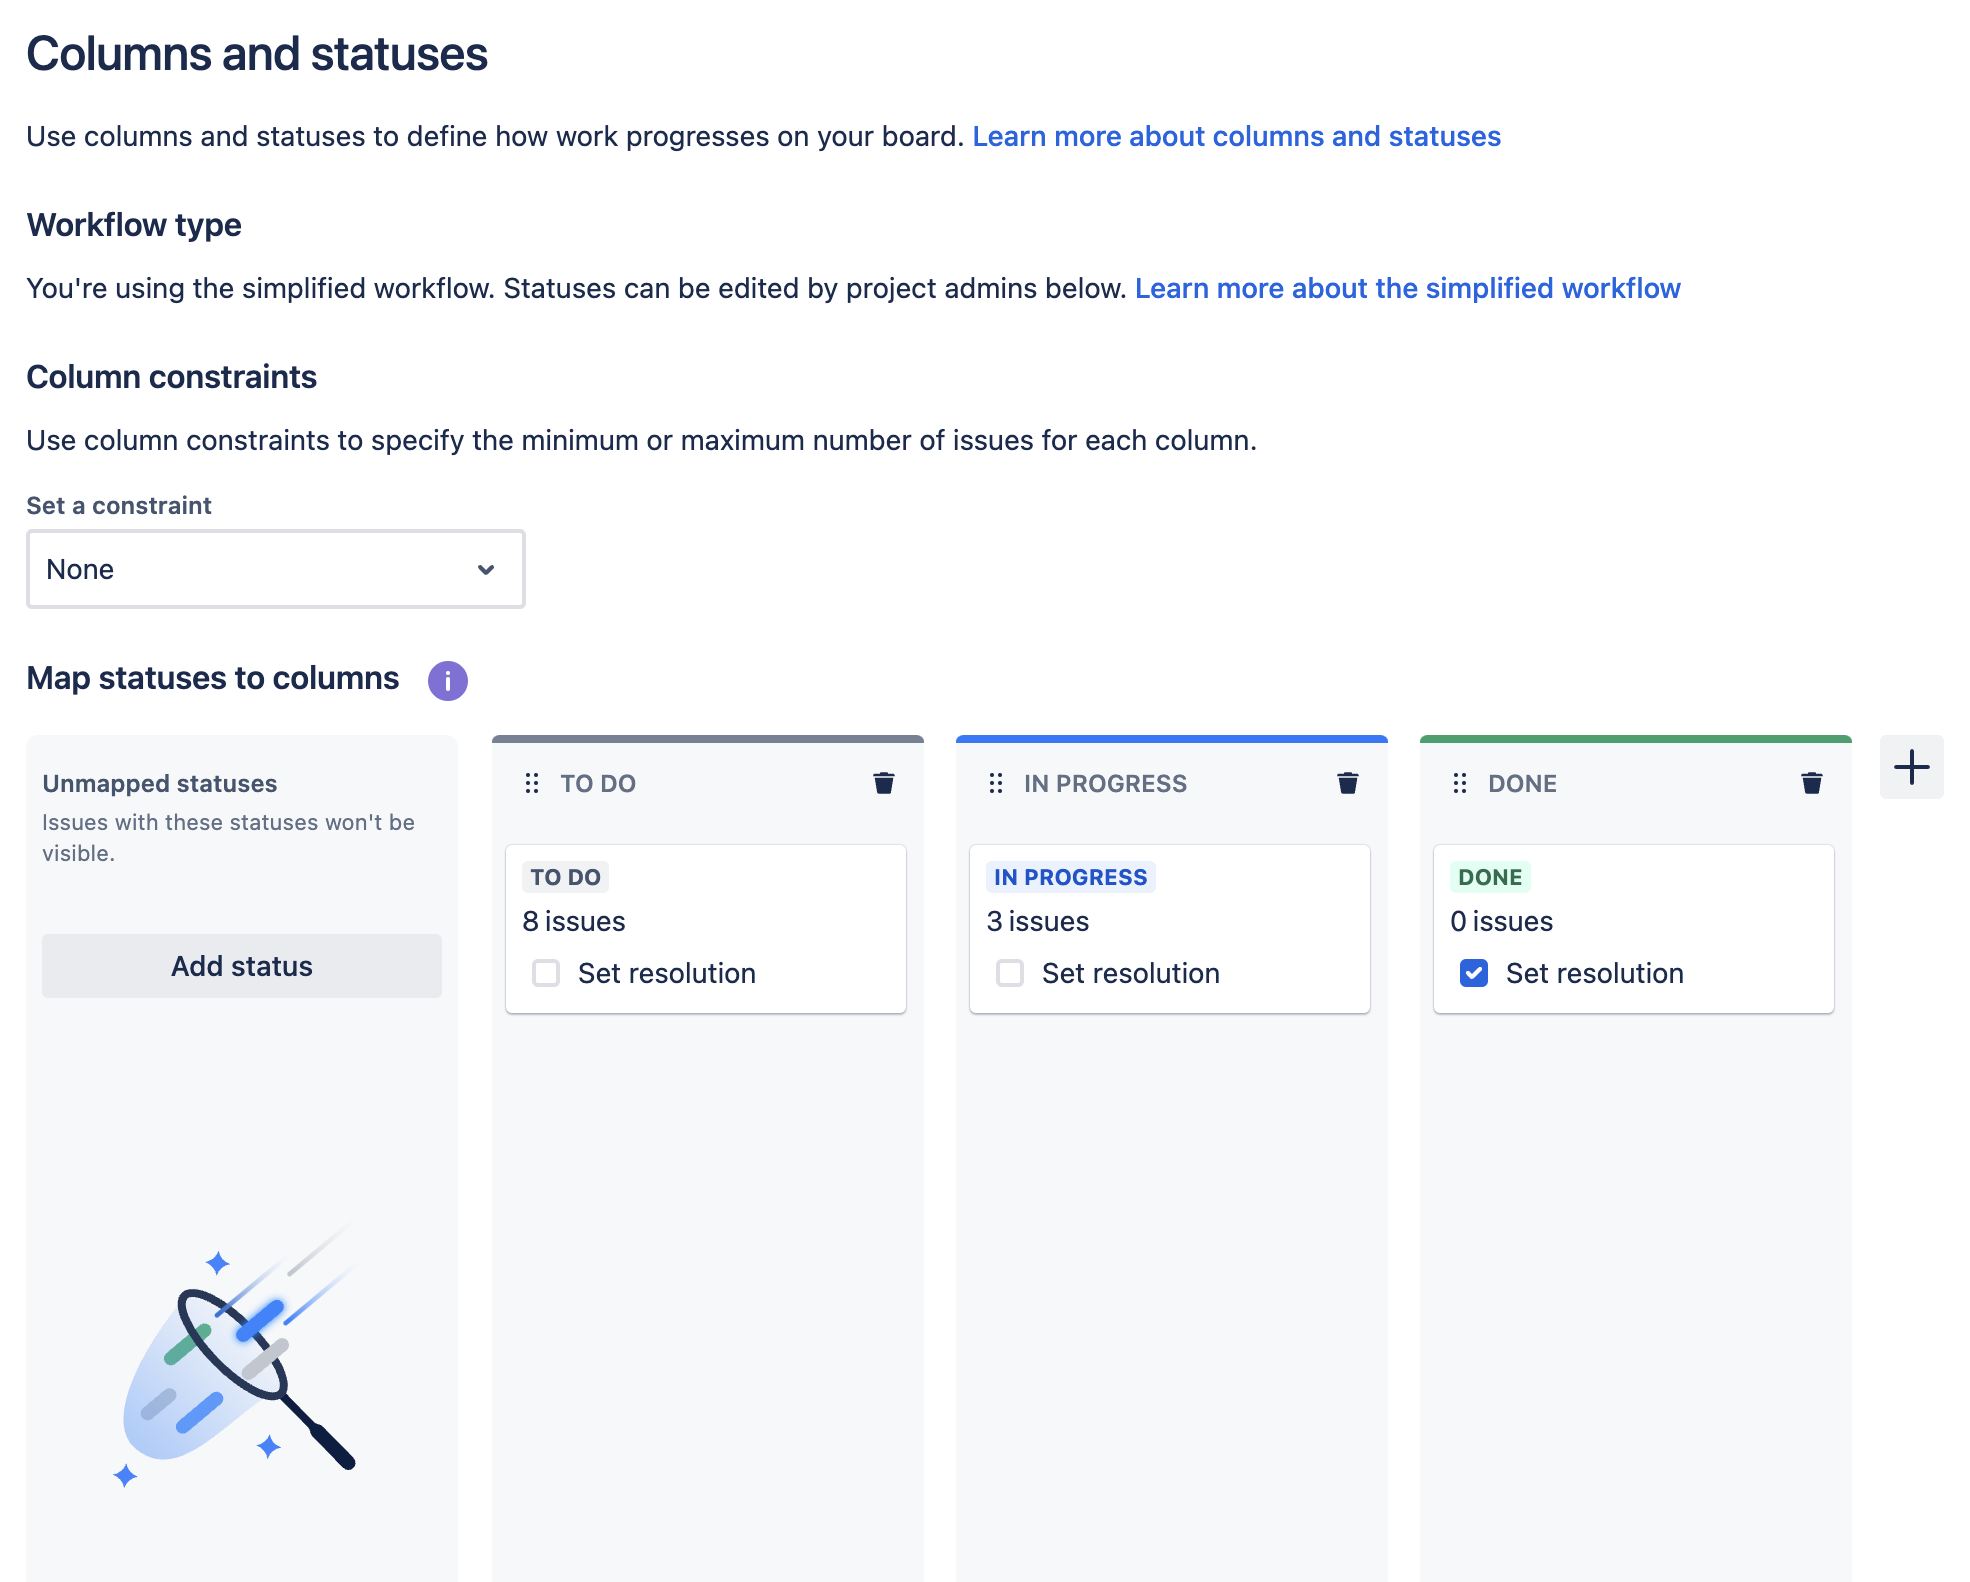Image resolution: width=1970 pixels, height=1582 pixels.
Task: Click the drag handle icon on IN PROGRESS column
Action: pos(993,783)
